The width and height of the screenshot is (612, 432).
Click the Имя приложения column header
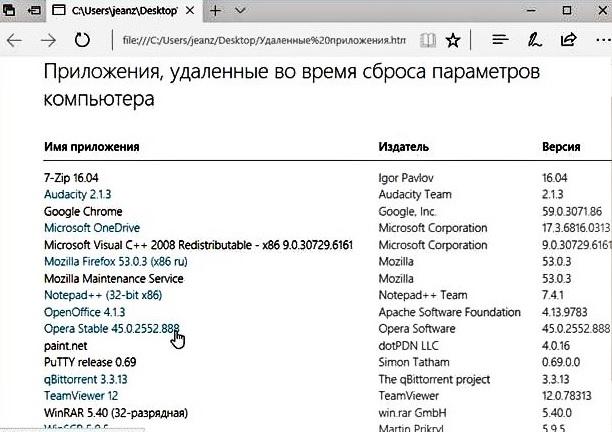[x=91, y=147]
